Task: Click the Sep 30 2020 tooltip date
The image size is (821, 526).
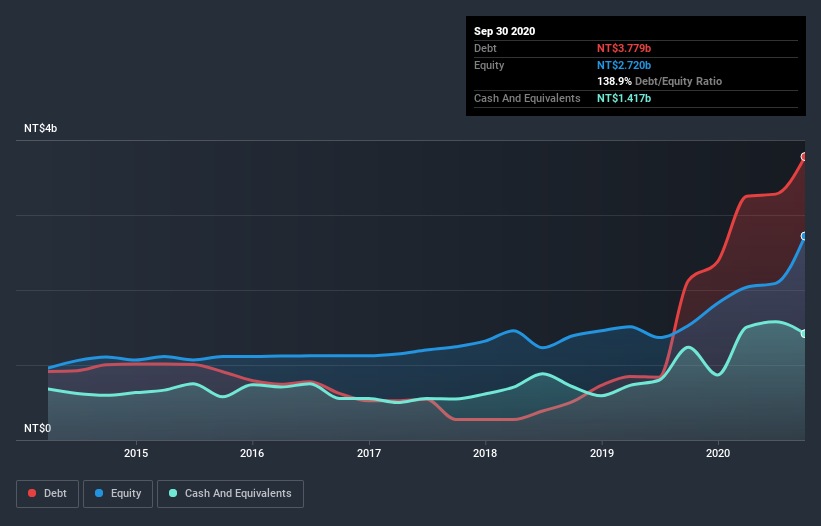Action: 505,31
